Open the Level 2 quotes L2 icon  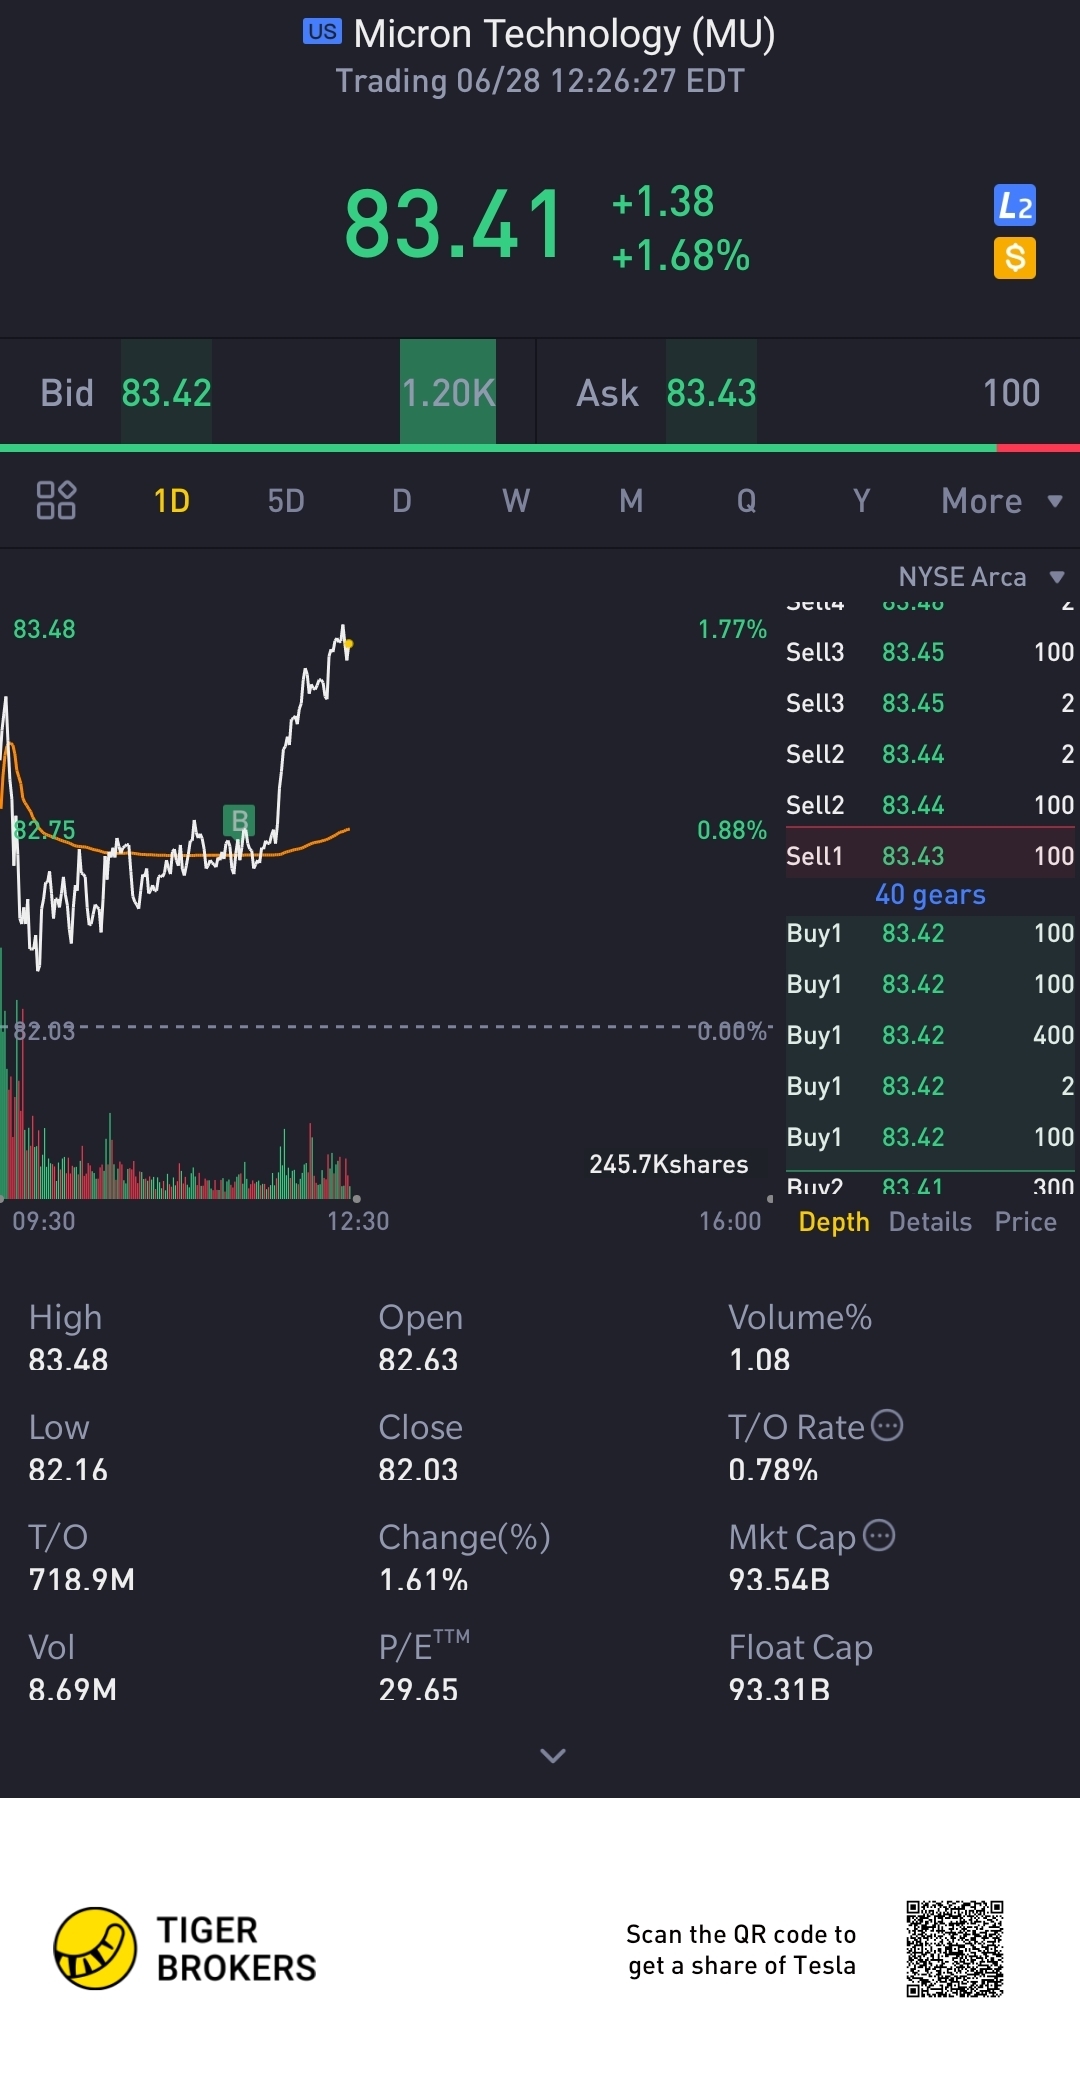[1015, 206]
